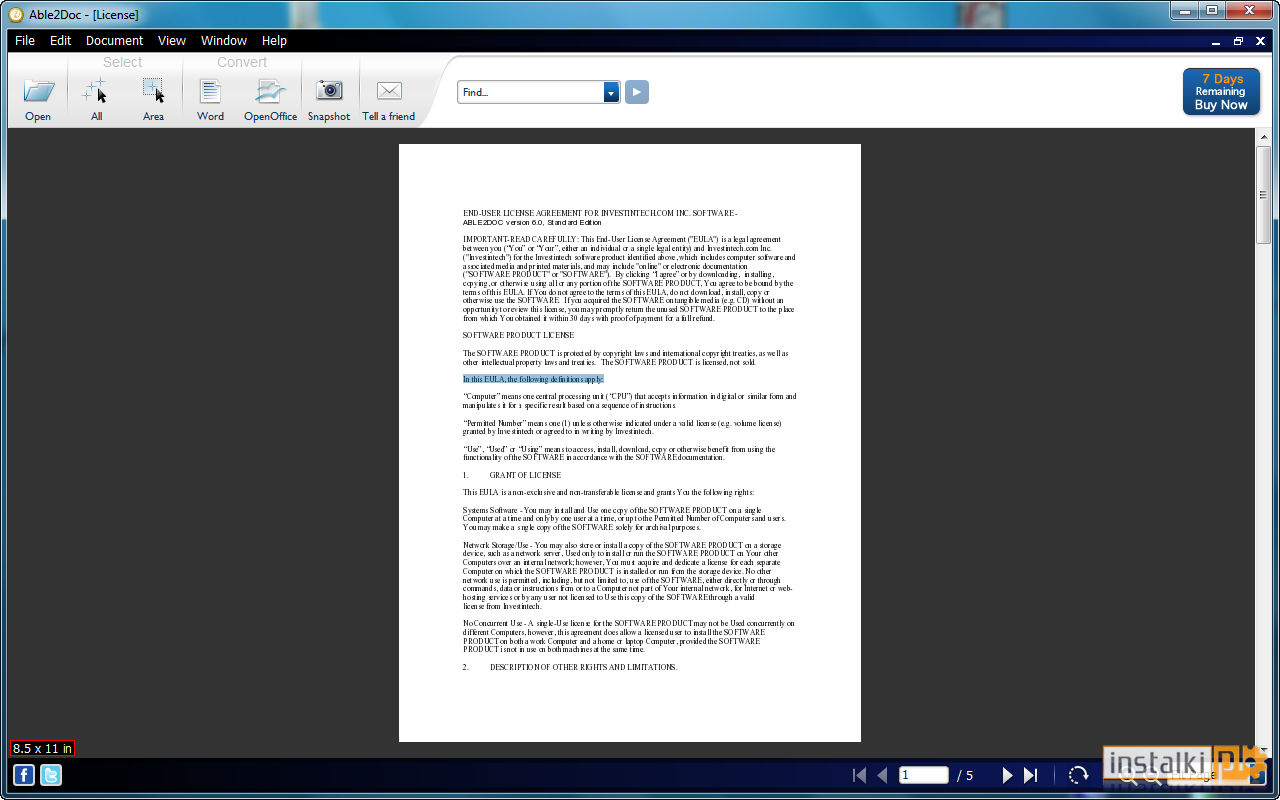1280x800 pixels.
Task: Share on Facebook icon
Action: pyautogui.click(x=23, y=774)
